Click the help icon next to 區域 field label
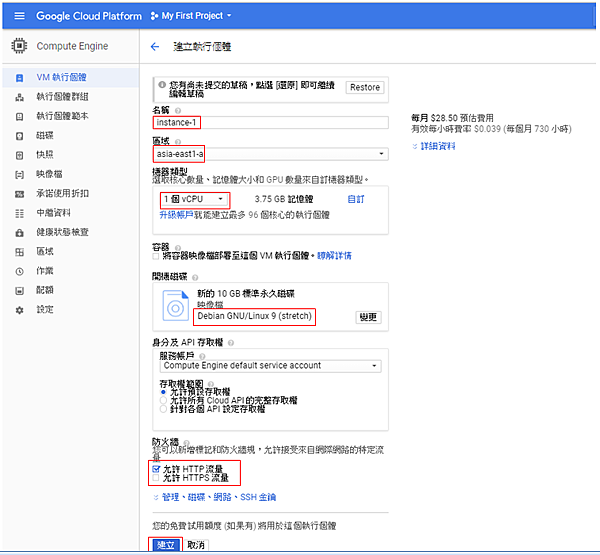600x555 pixels. click(x=178, y=142)
